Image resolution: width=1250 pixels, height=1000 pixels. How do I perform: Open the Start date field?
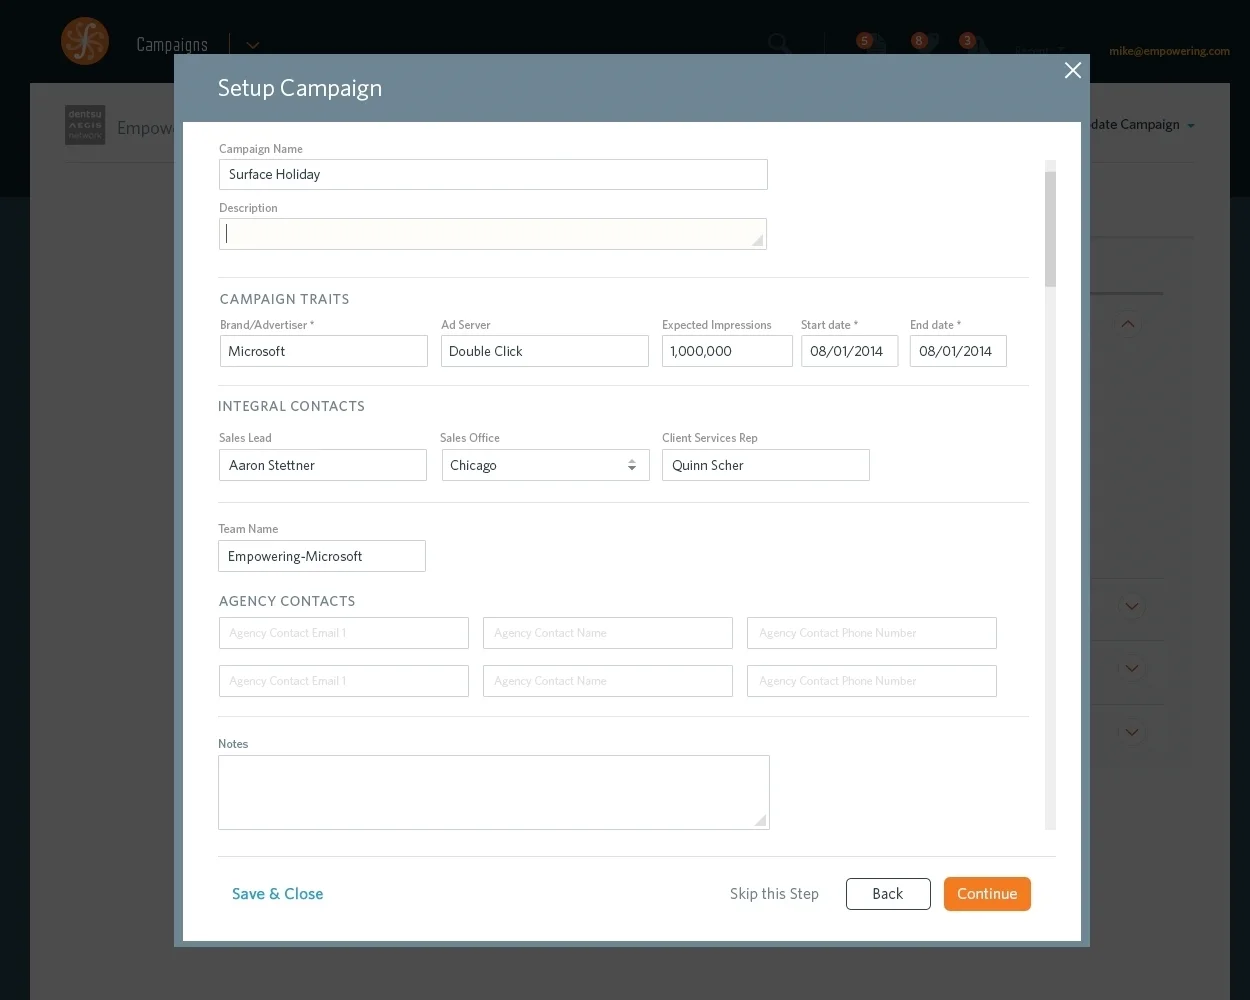pos(849,351)
